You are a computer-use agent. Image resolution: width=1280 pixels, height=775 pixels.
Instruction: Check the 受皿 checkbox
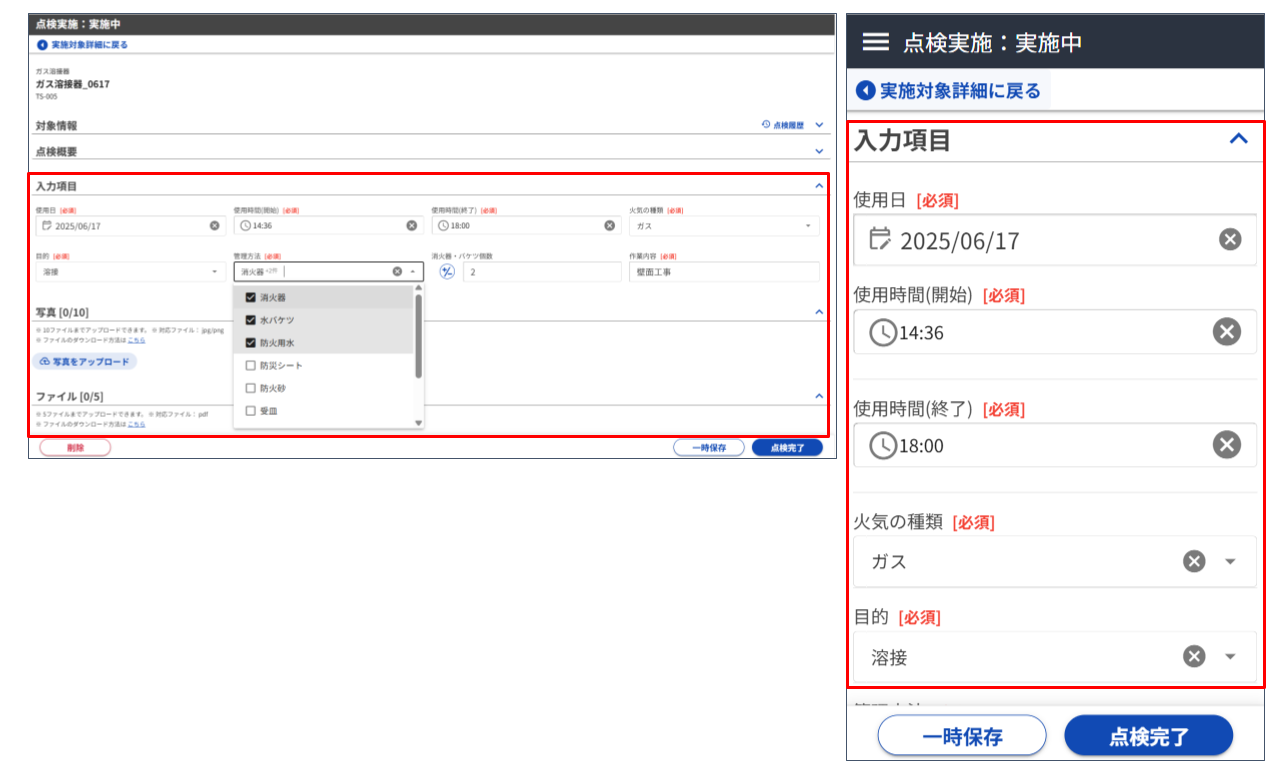point(250,410)
